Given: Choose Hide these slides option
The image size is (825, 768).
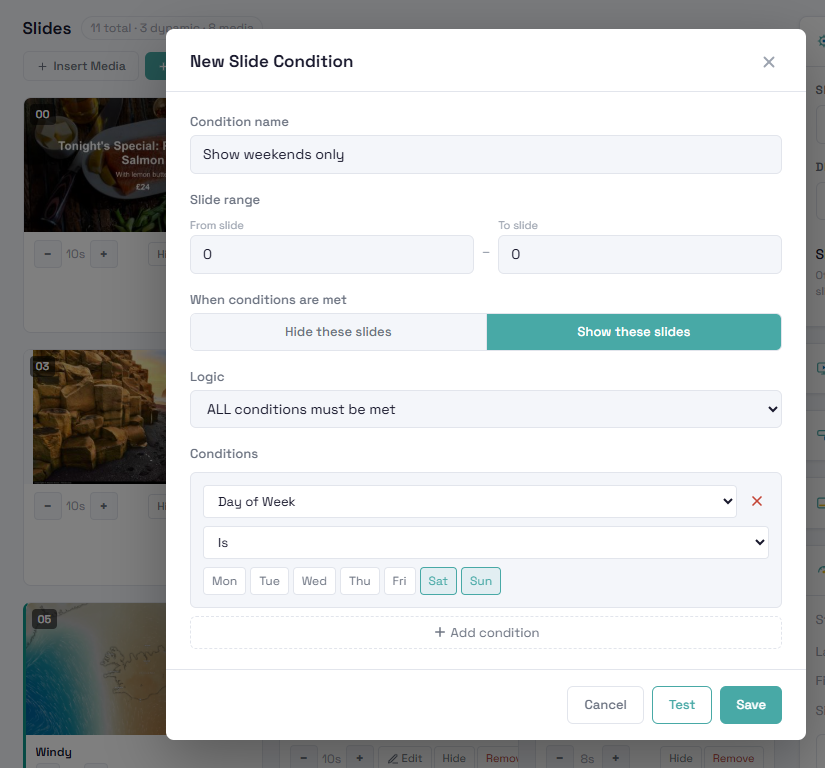Looking at the screenshot, I should click(x=338, y=332).
